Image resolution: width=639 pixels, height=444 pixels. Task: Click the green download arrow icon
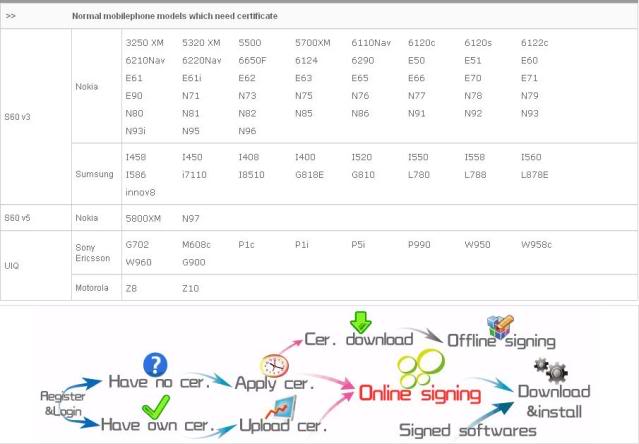click(360, 322)
